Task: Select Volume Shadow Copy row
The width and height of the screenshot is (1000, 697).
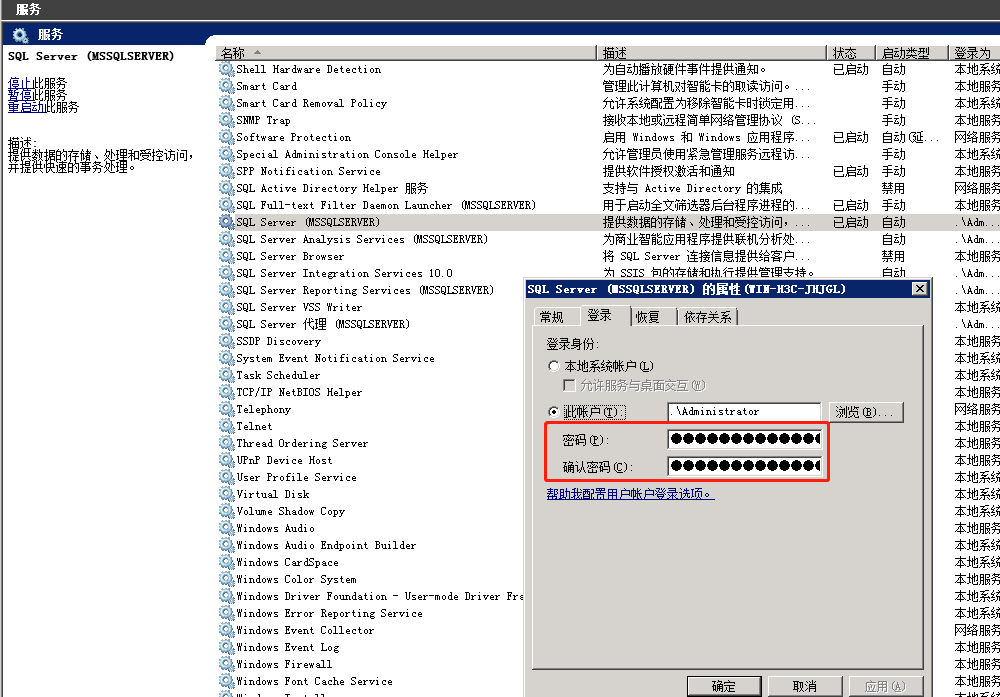Action: 370,511
